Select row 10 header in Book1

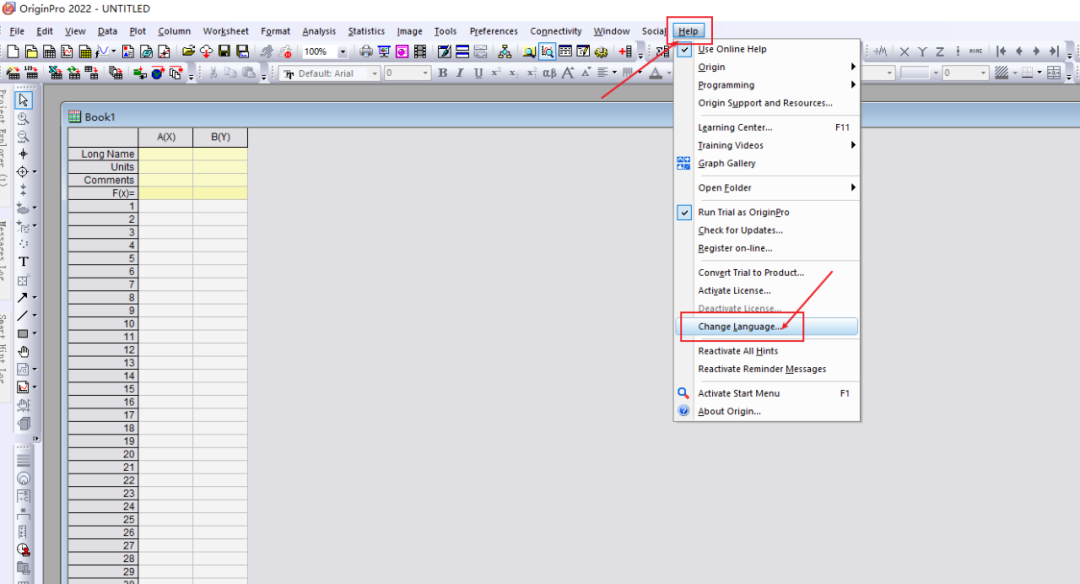click(x=103, y=324)
